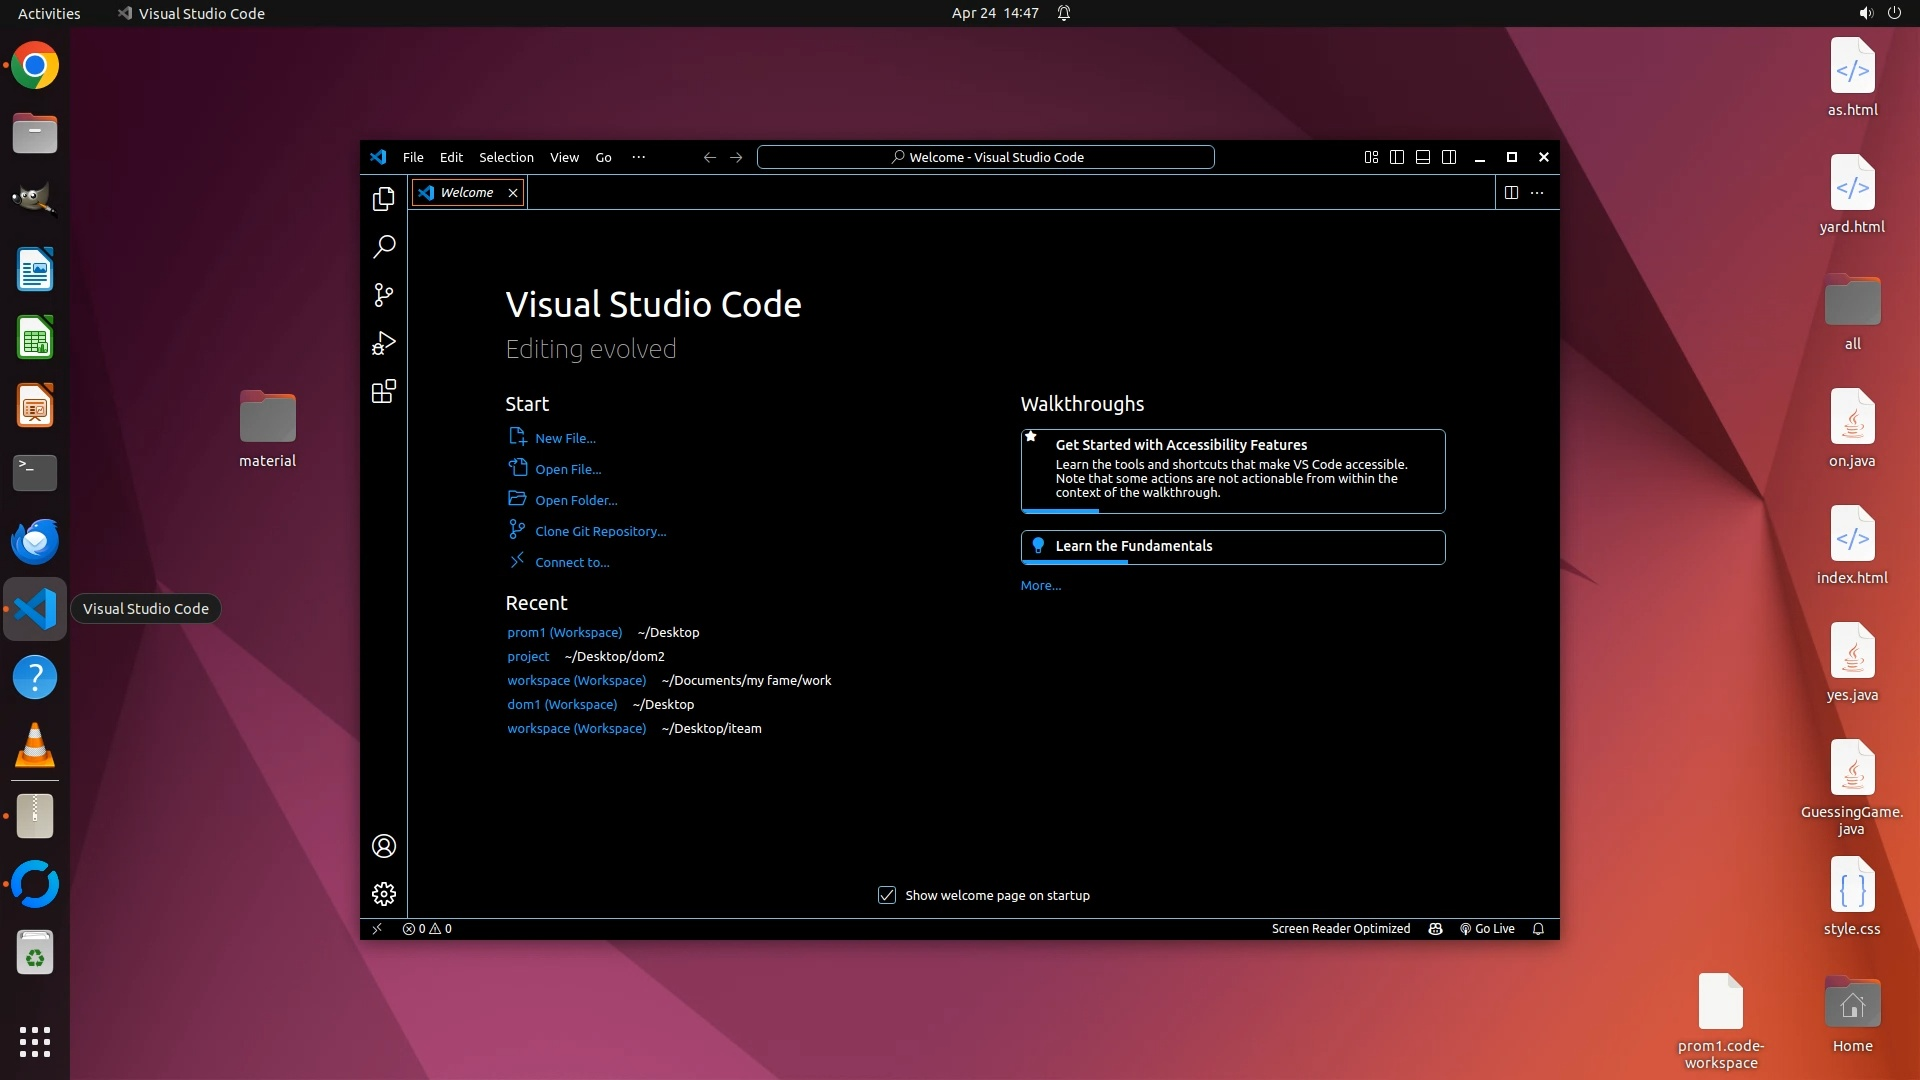The image size is (1920, 1080).
Task: Click the Clone Git Repository link
Action: point(600,531)
